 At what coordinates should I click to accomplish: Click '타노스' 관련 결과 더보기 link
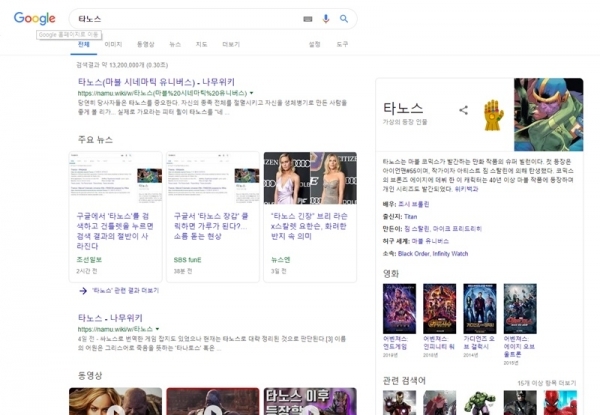[x=125, y=291]
